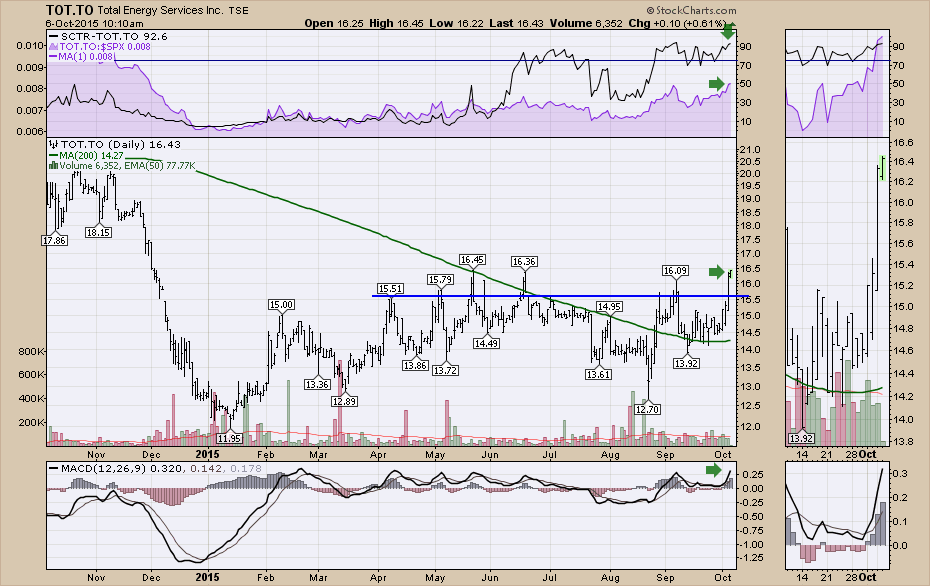Click the MACD(12,26,9) legend label

104,468
